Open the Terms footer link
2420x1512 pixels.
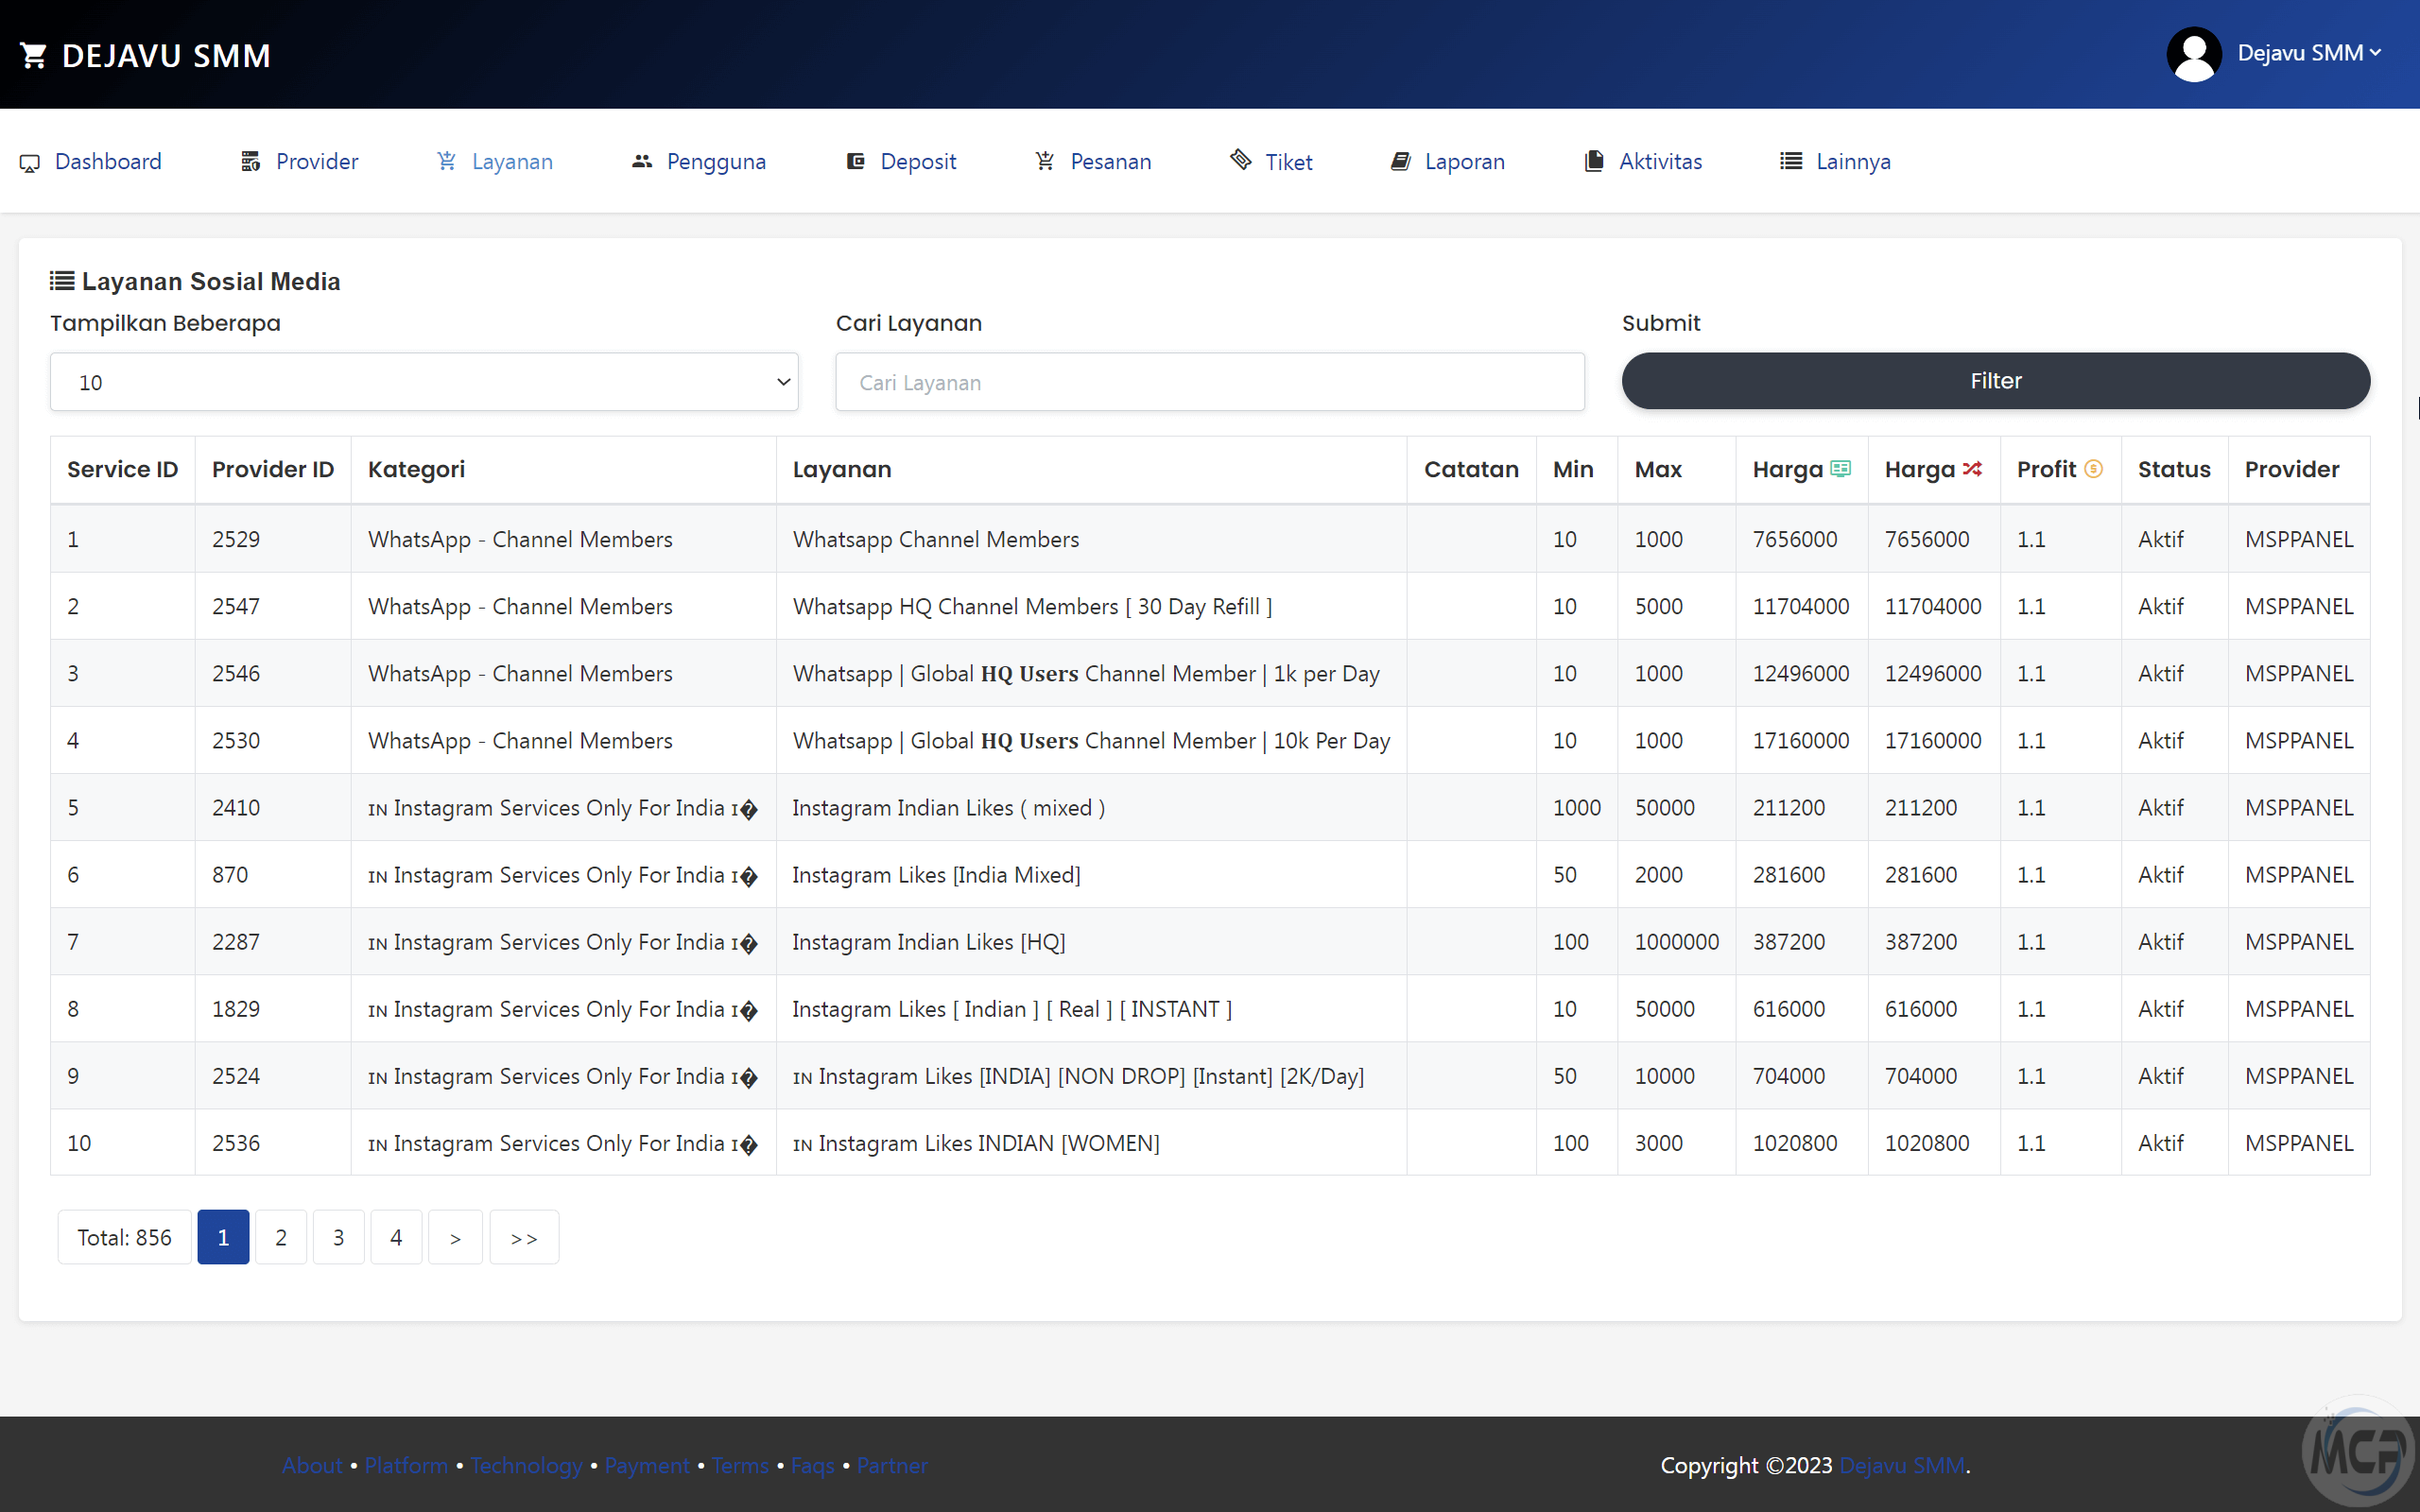click(x=740, y=1465)
